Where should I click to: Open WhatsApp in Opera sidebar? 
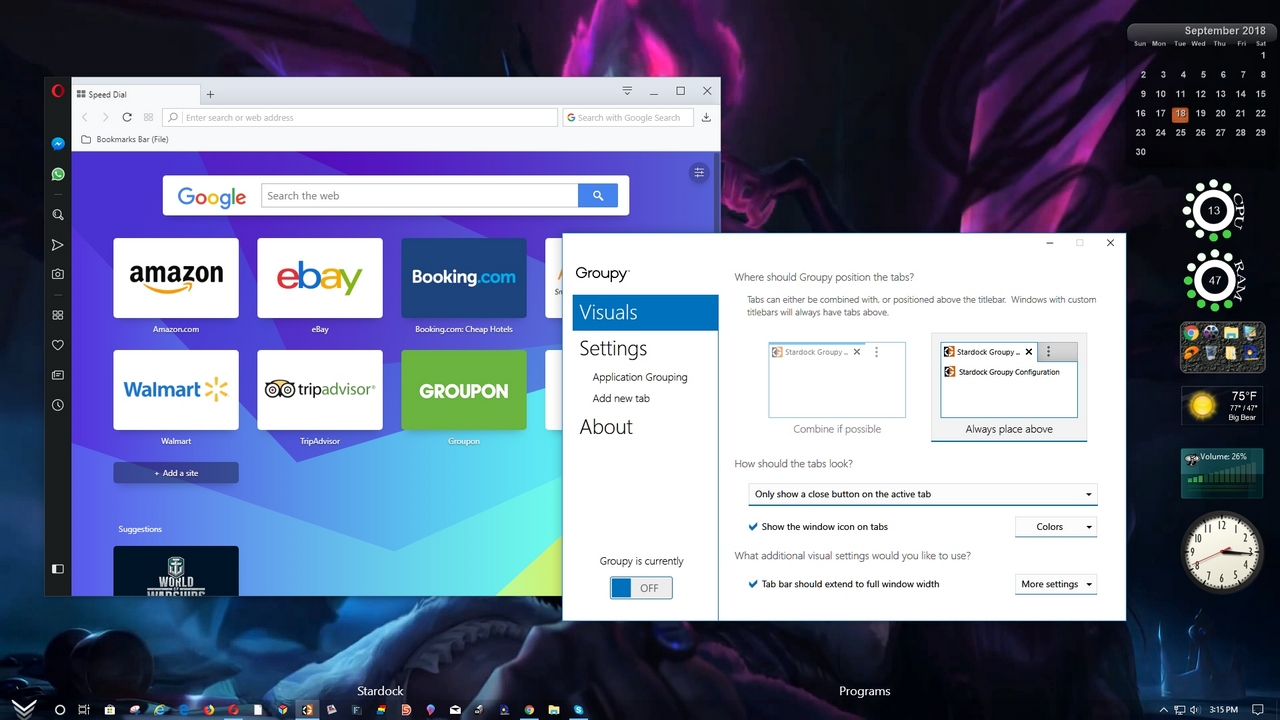point(58,174)
